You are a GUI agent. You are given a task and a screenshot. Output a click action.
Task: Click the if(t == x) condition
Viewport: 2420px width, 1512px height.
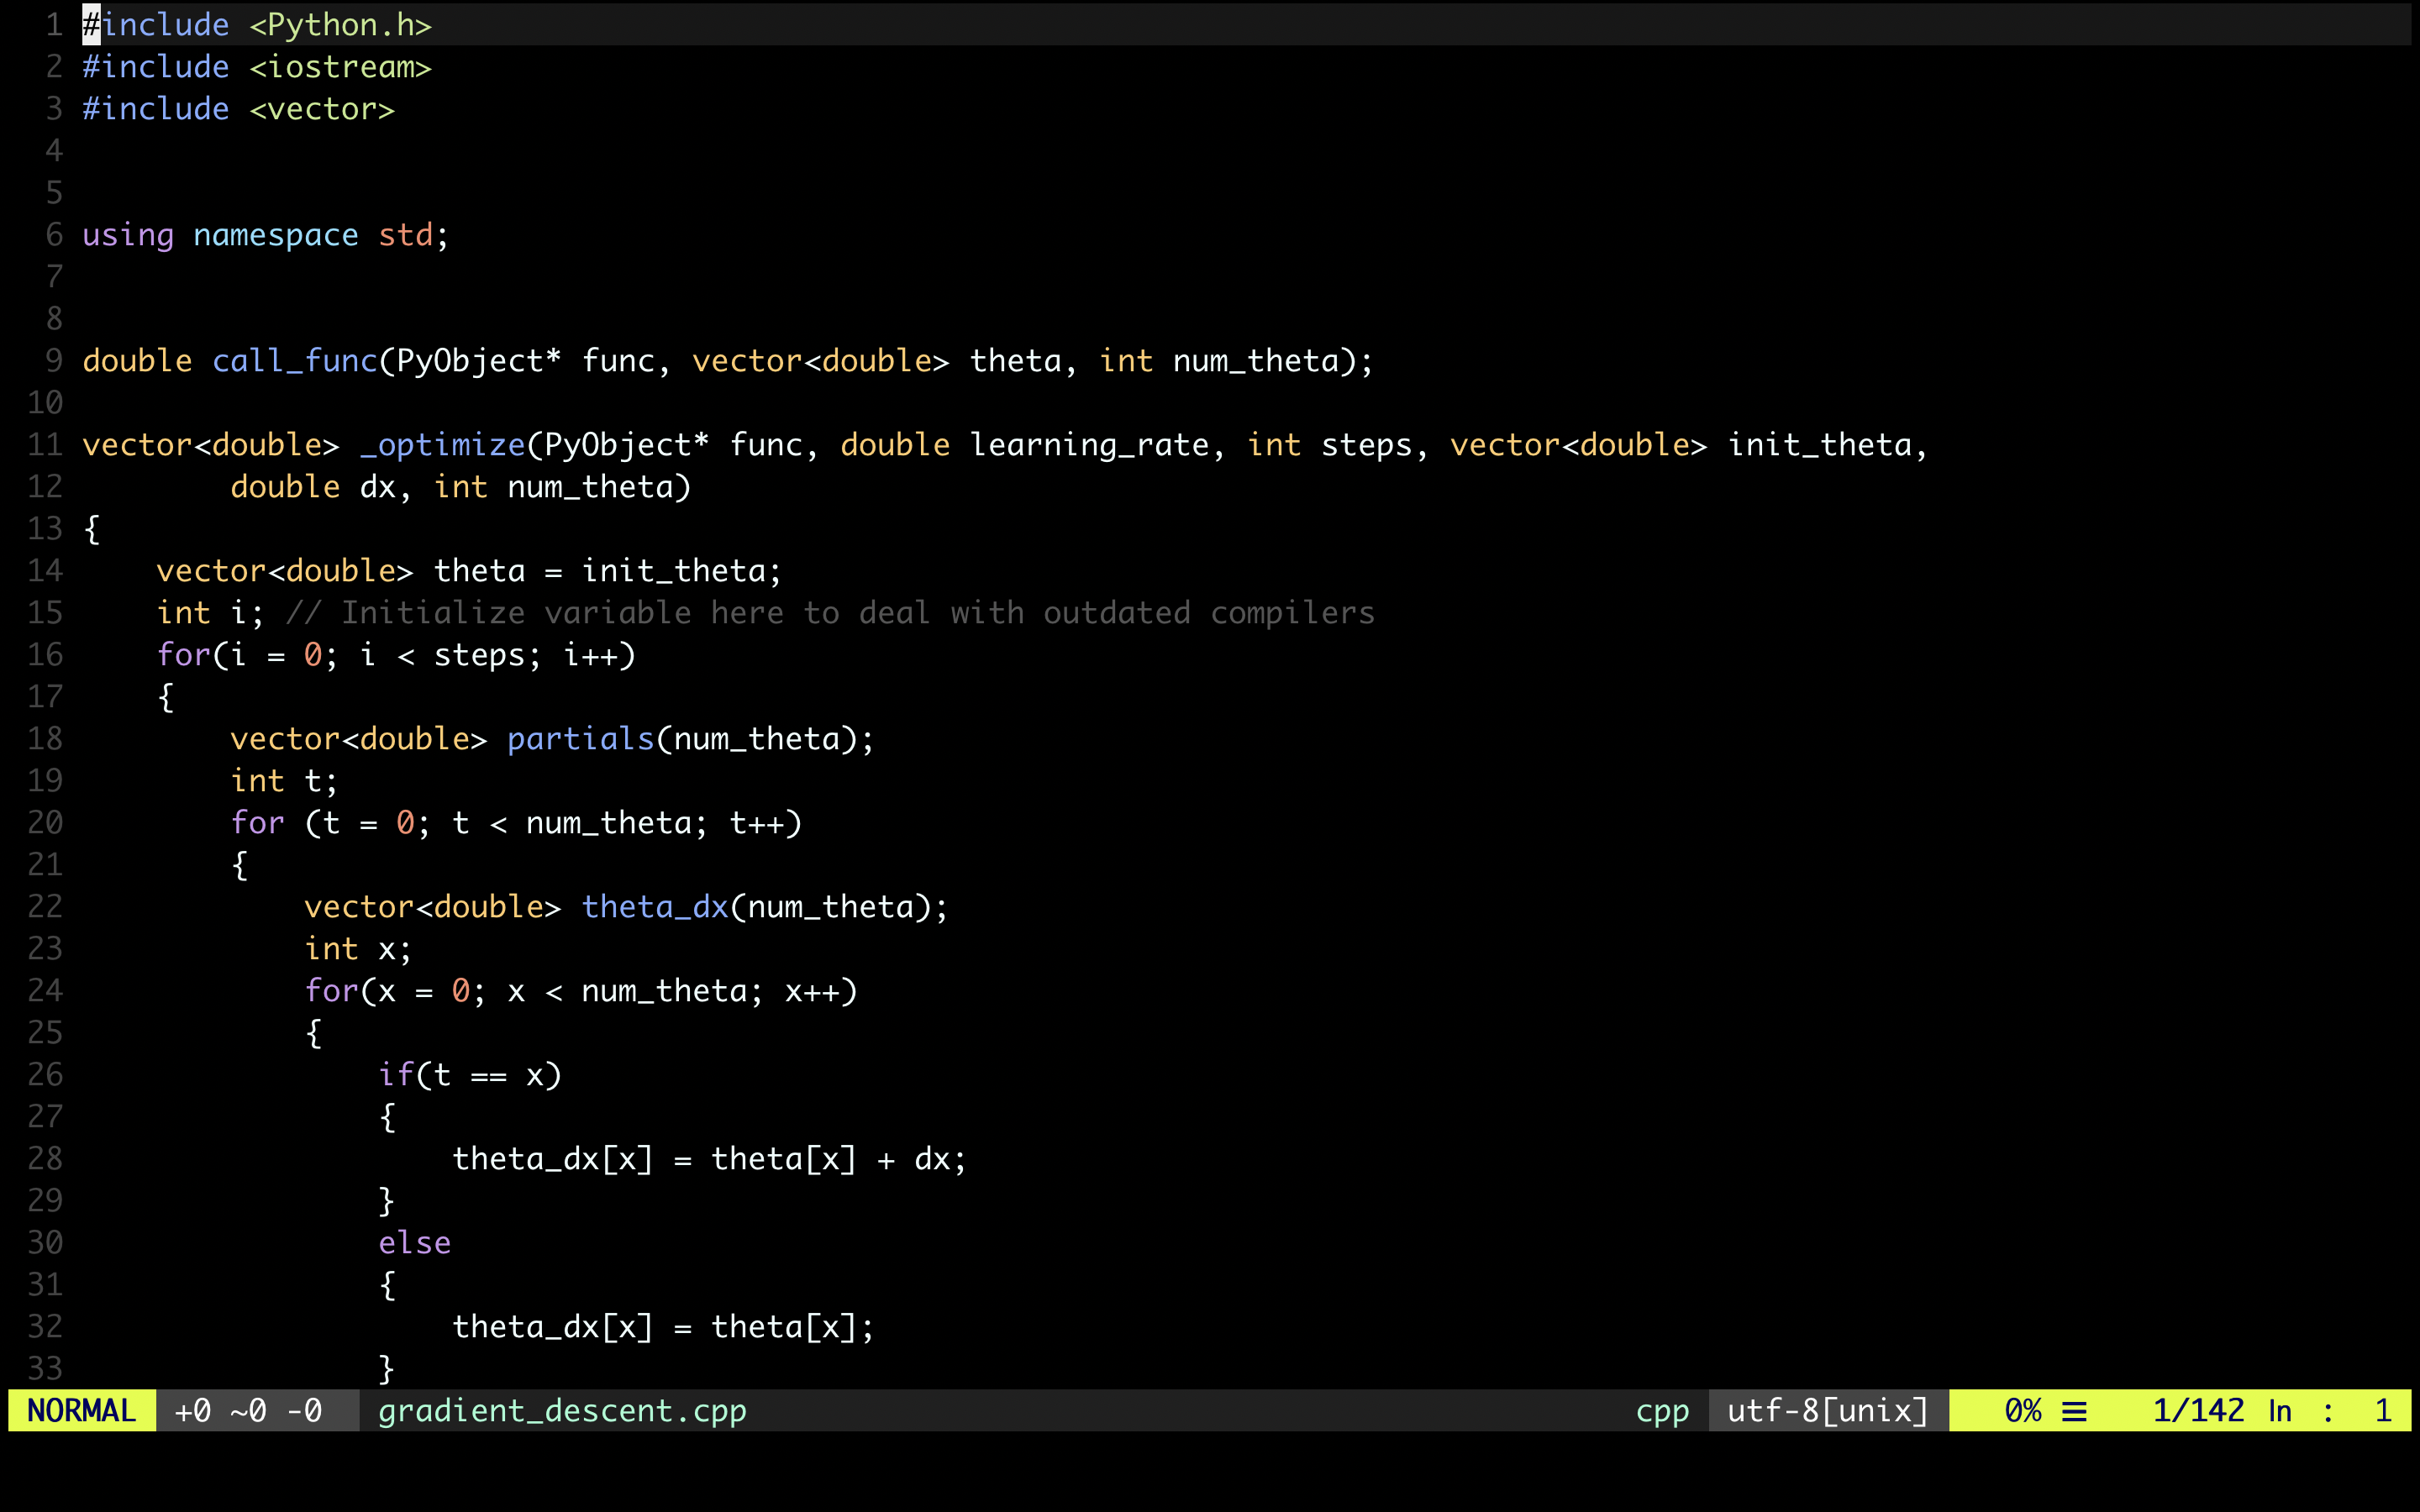tap(470, 1075)
